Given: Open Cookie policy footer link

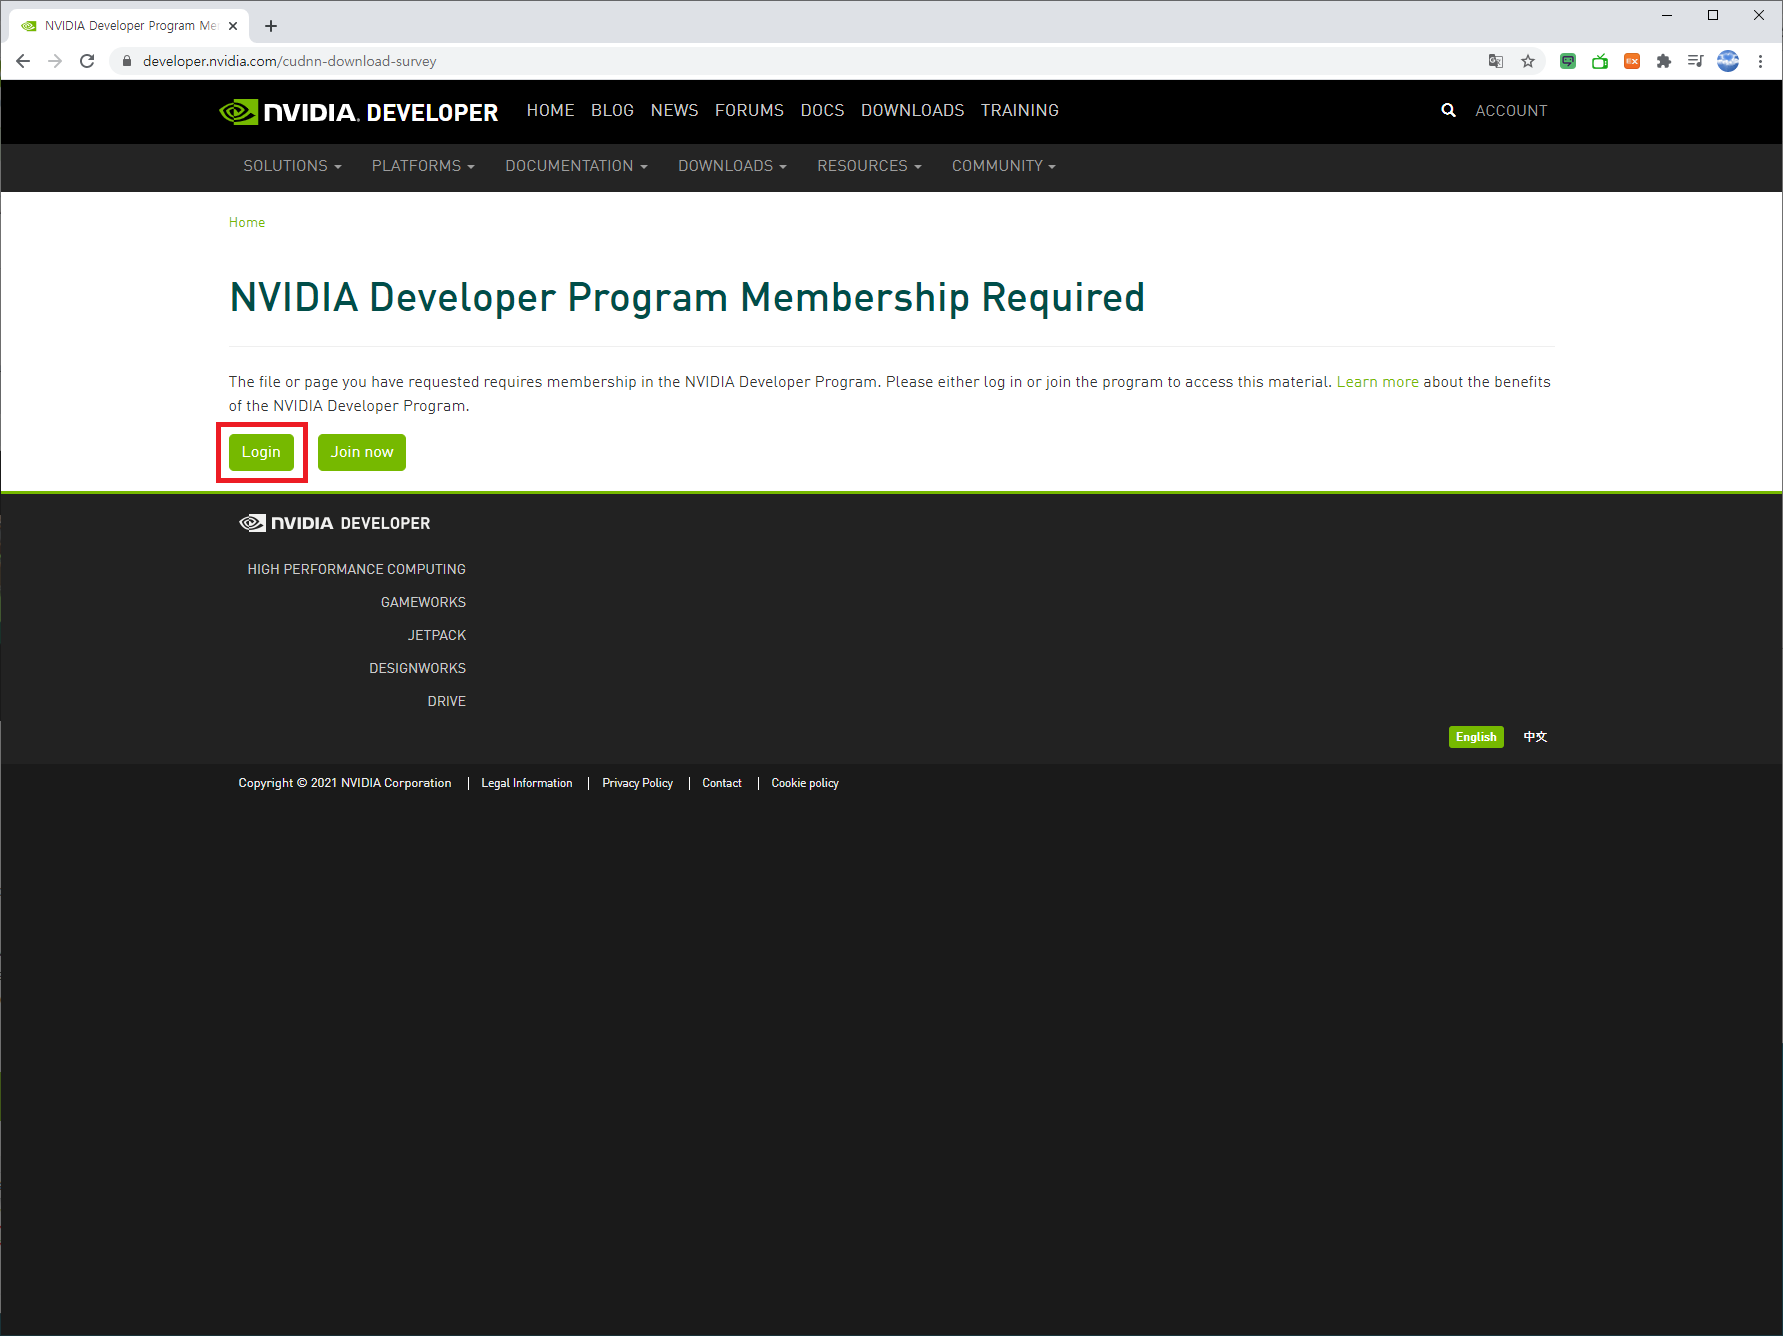Looking at the screenshot, I should [x=805, y=783].
